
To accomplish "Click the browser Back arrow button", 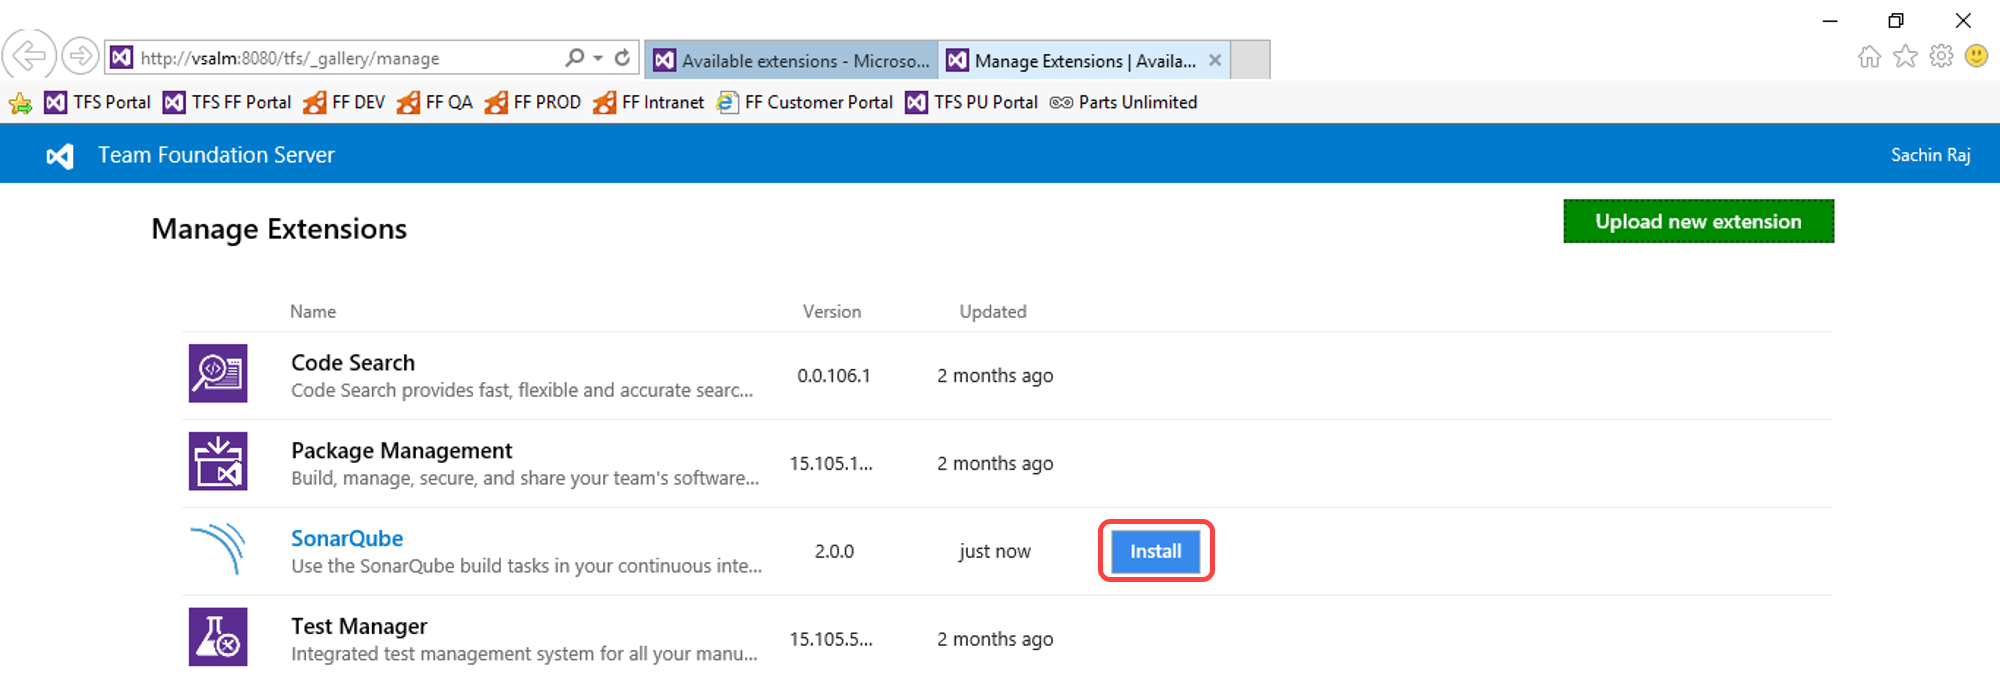I will point(29,55).
